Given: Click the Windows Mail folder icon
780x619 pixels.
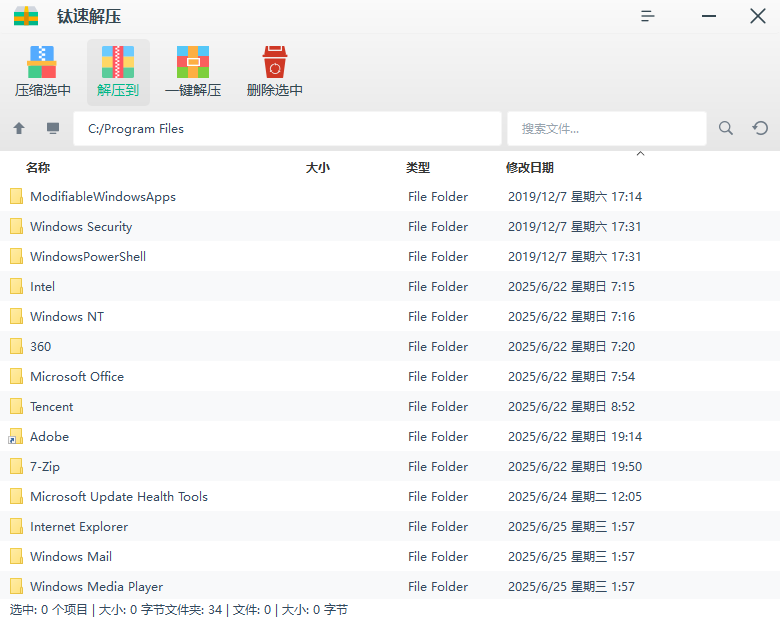Looking at the screenshot, I should pos(16,556).
